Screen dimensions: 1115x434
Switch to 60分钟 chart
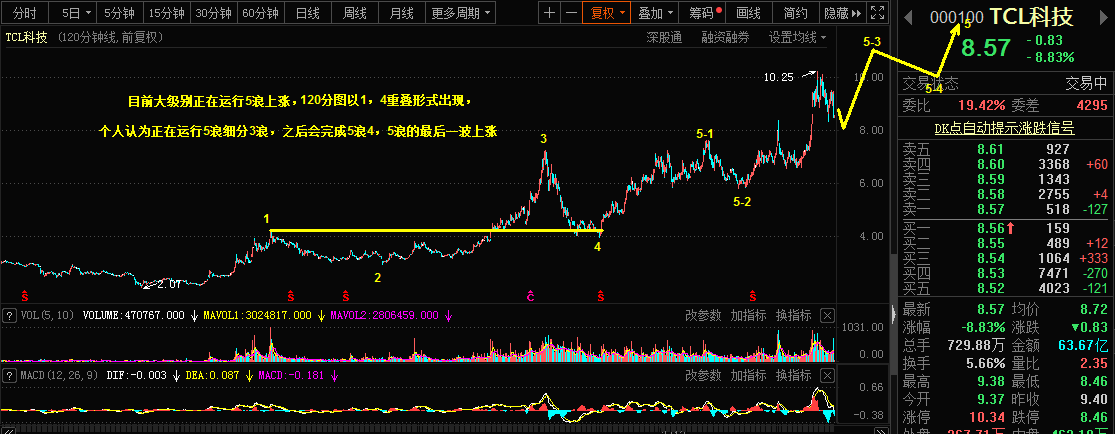(x=260, y=12)
